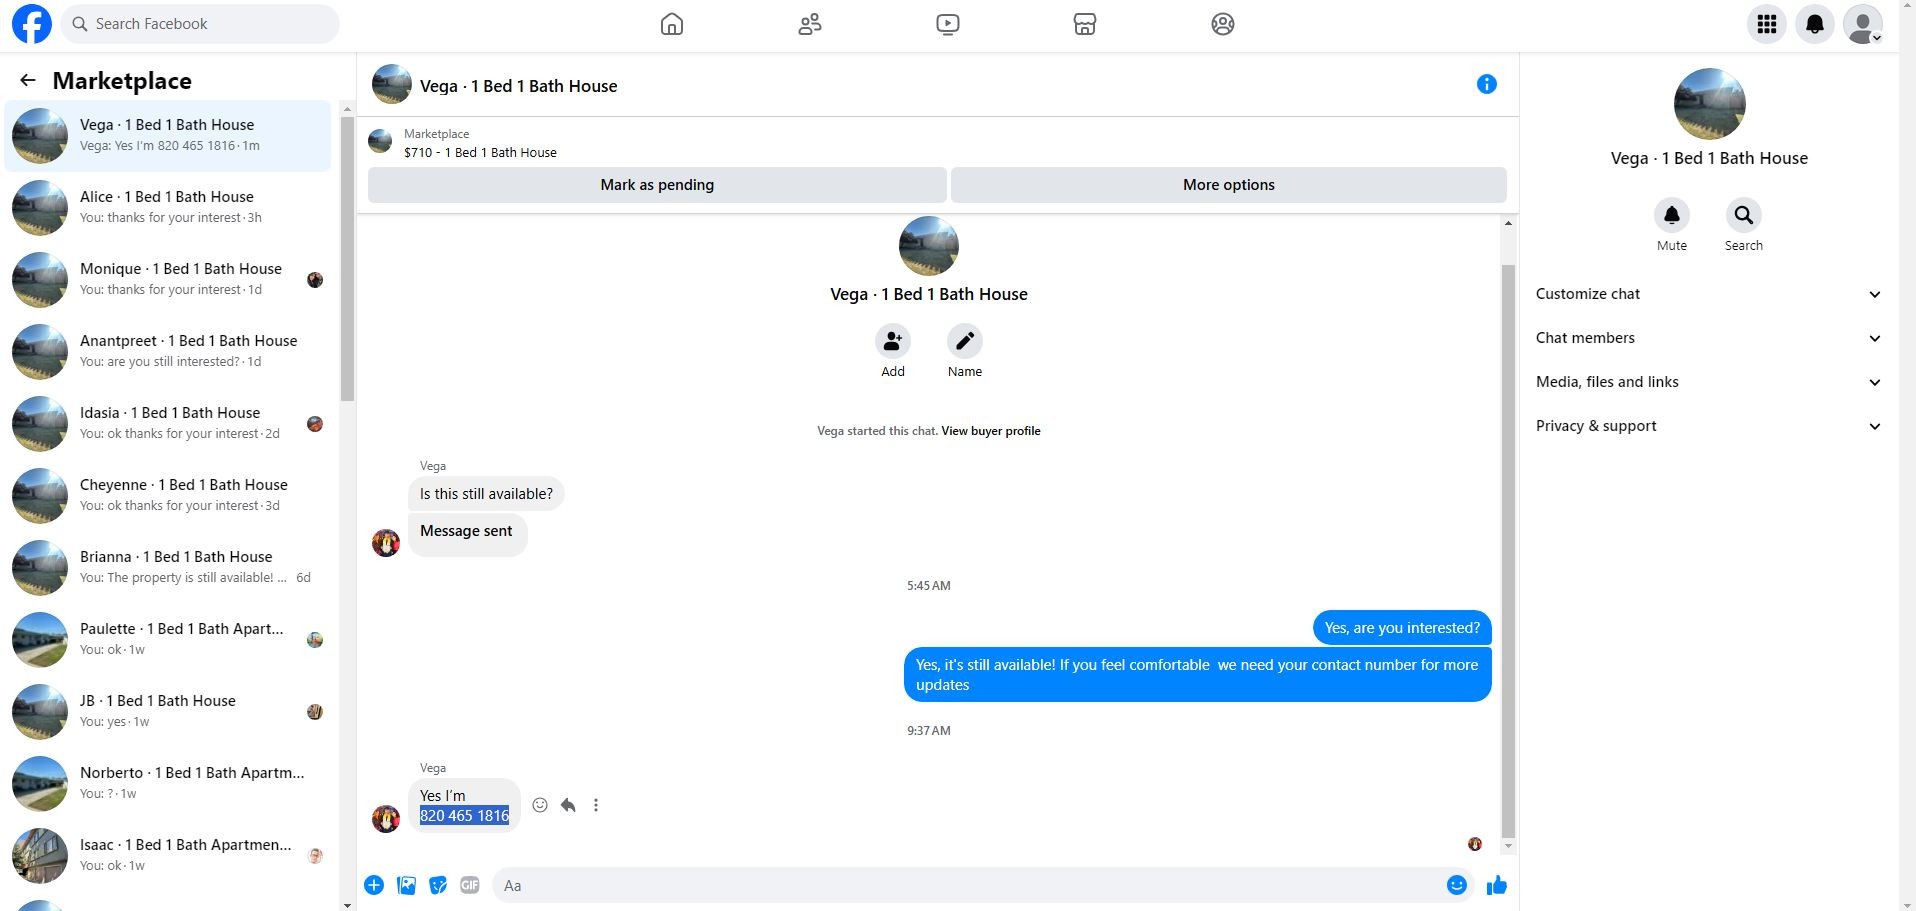This screenshot has width=1916, height=911.
Task: Expand Media, files and links section
Action: 1709,382
